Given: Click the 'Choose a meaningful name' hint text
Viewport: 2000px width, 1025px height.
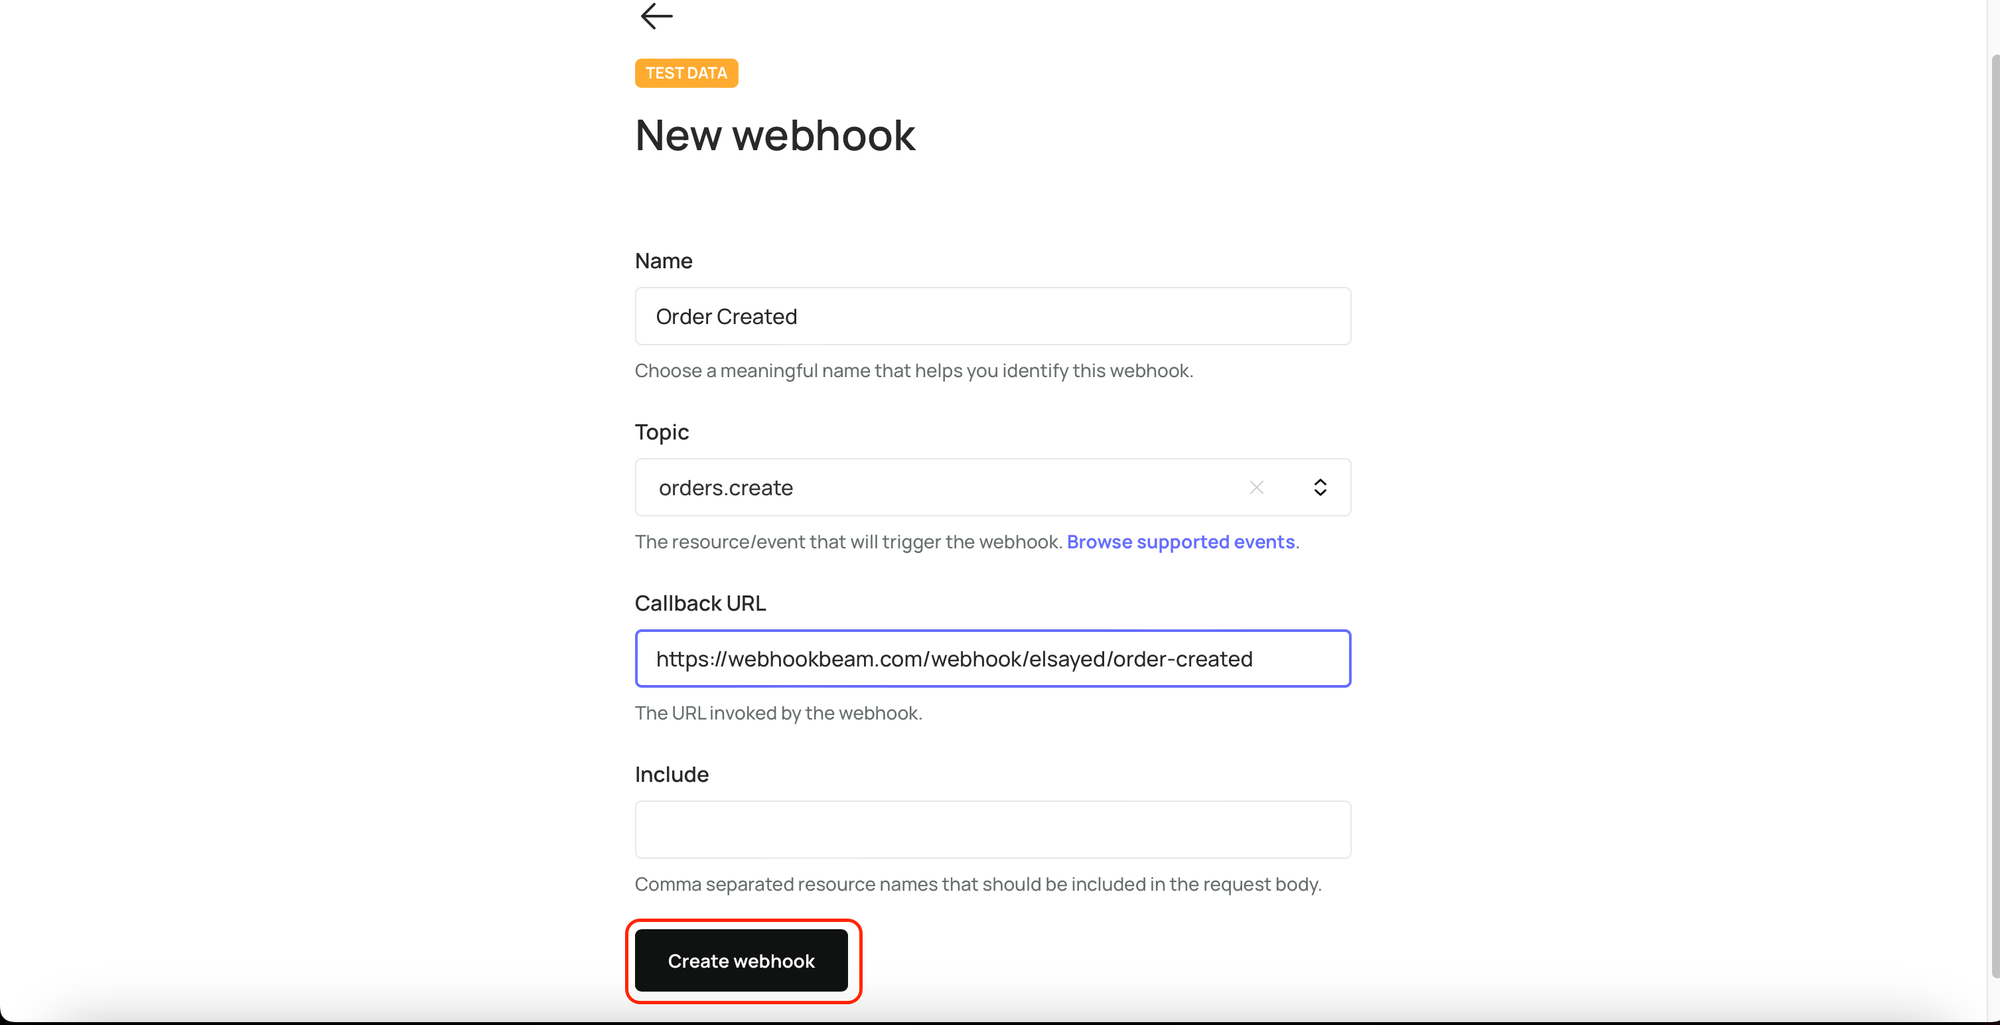Looking at the screenshot, I should (x=913, y=371).
